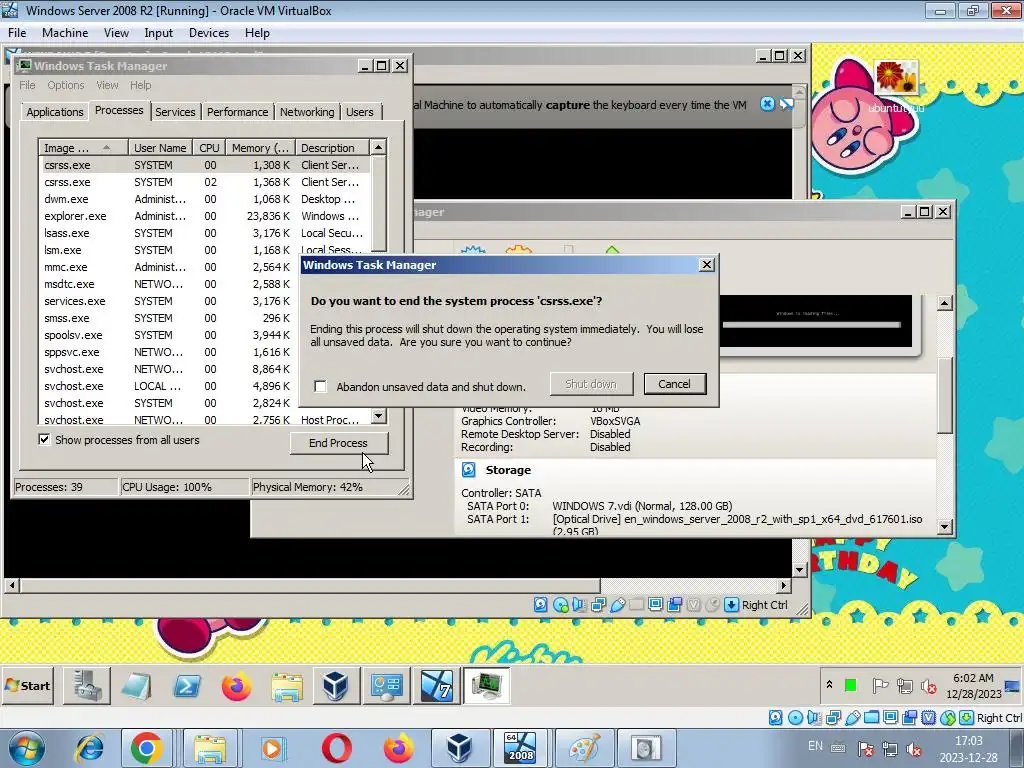Click the hard disk indicator in nested VM status bar
1024x768 pixels.
tap(541, 605)
